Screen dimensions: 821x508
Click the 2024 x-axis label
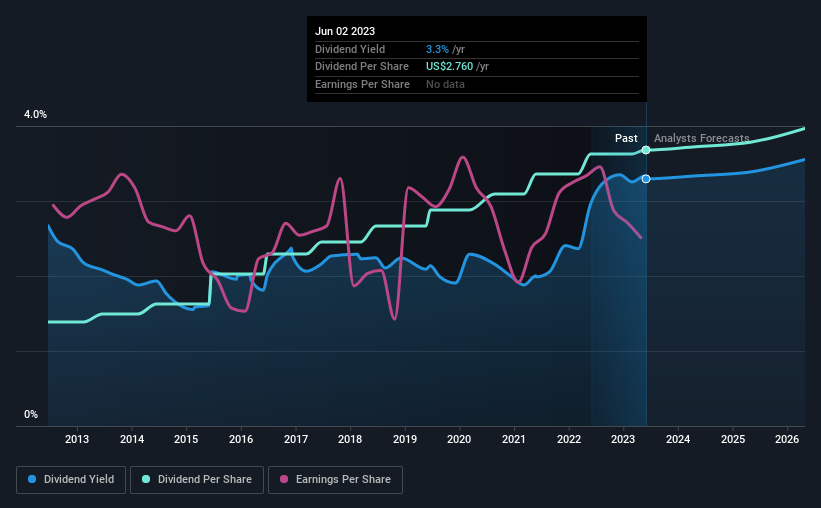(x=678, y=439)
